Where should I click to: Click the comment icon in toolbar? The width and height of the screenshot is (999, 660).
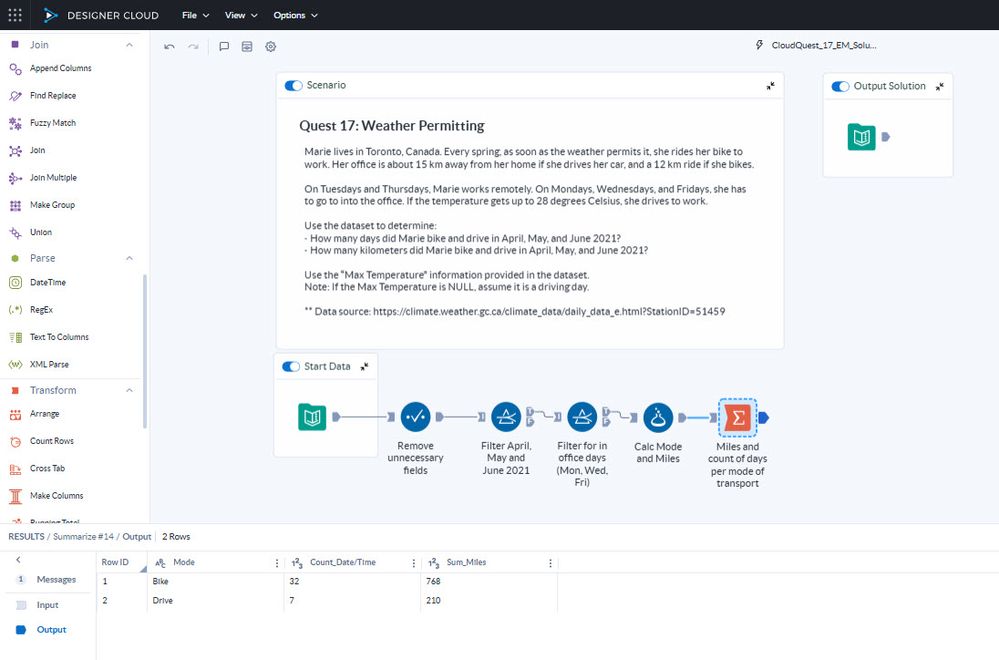pyautogui.click(x=224, y=47)
